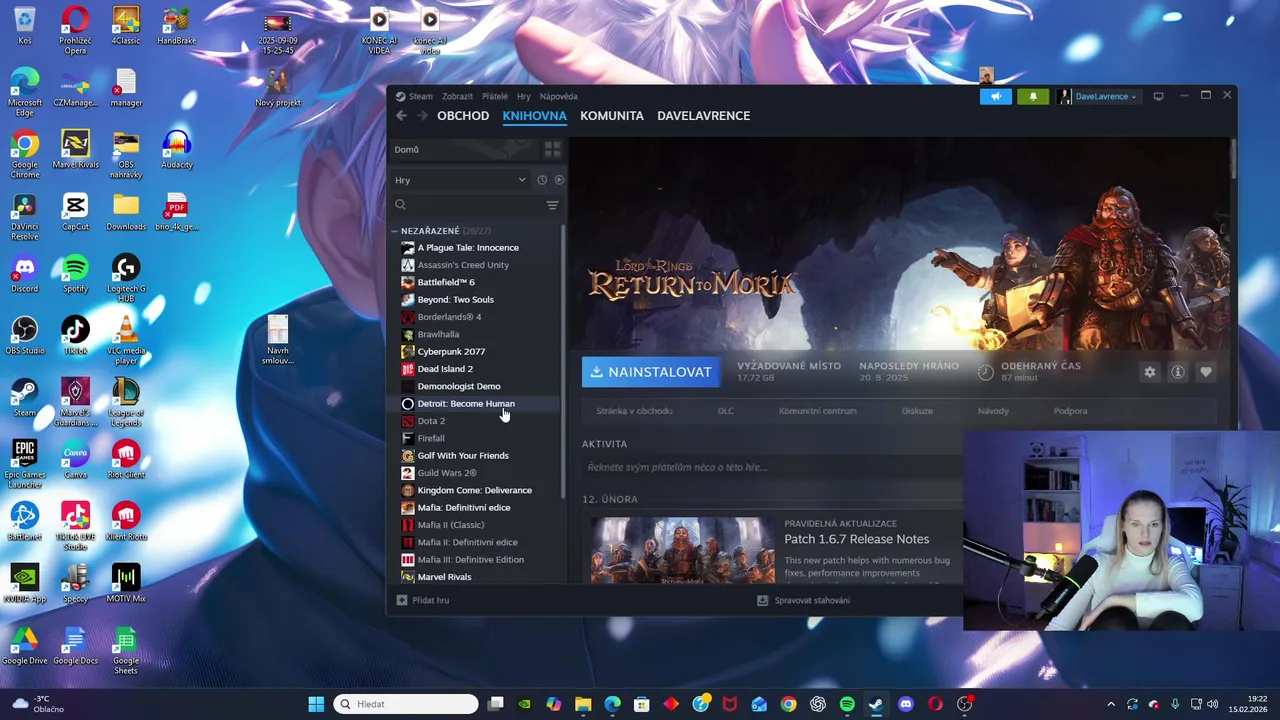1280x720 pixels.
Task: Open Patch 1.6.7 news thumbnail
Action: pyautogui.click(x=683, y=550)
